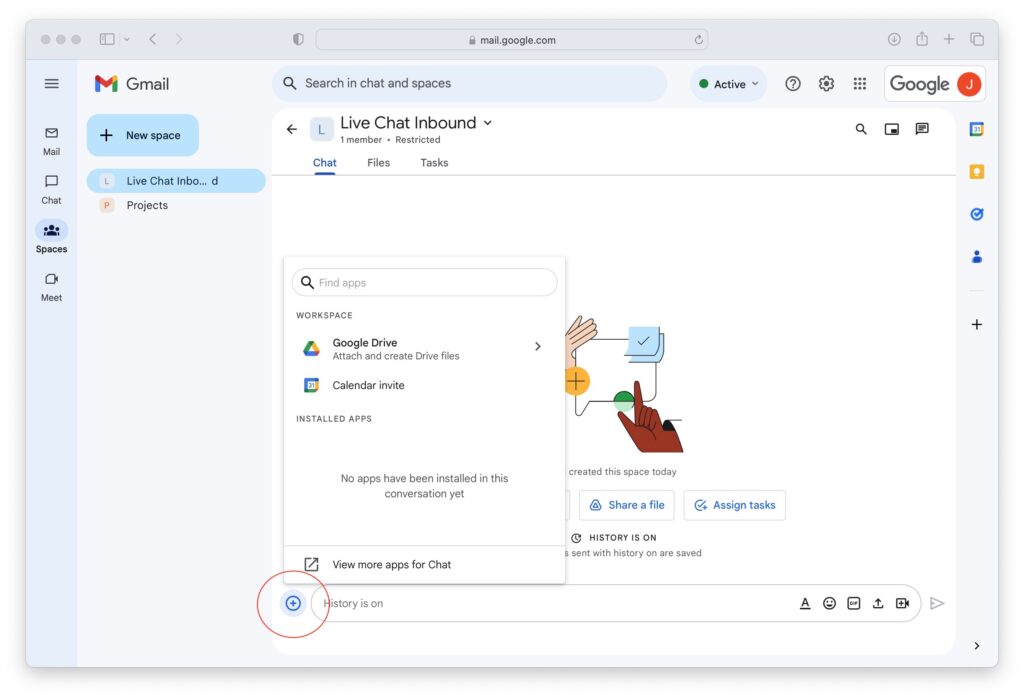Viewport: 1024px width, 699px height.
Task: Send the message with arrow icon
Action: 937,603
